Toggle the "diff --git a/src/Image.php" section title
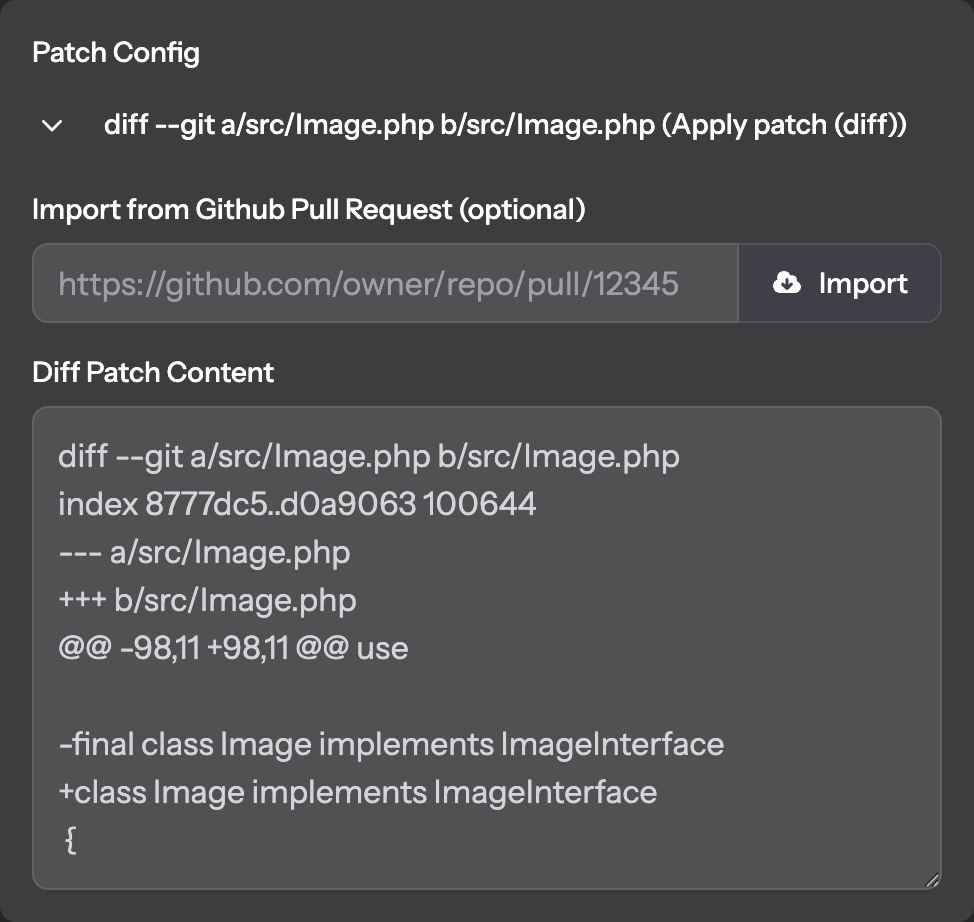The height and width of the screenshot is (922, 974). click(505, 125)
